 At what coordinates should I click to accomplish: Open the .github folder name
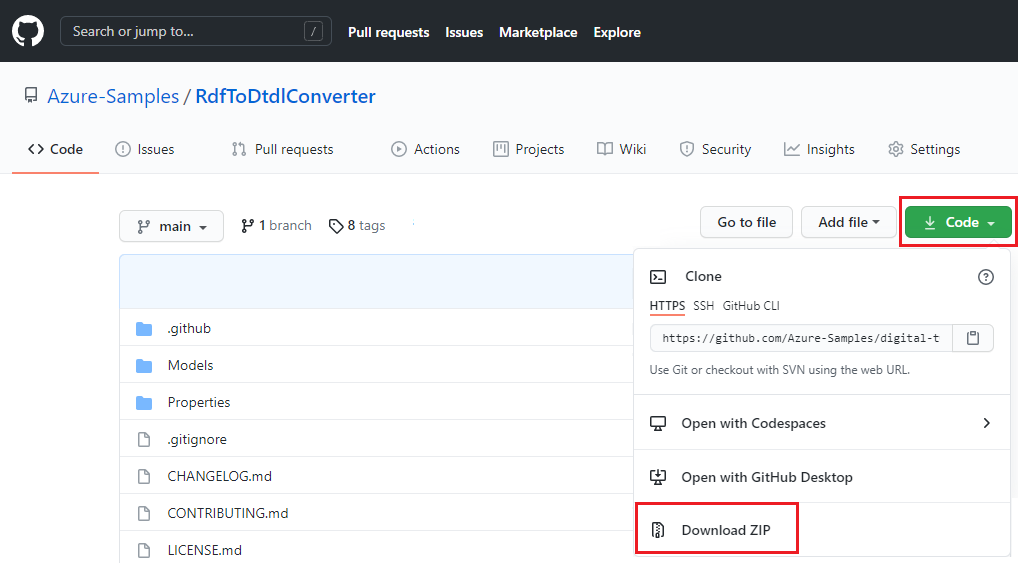pyautogui.click(x=189, y=329)
